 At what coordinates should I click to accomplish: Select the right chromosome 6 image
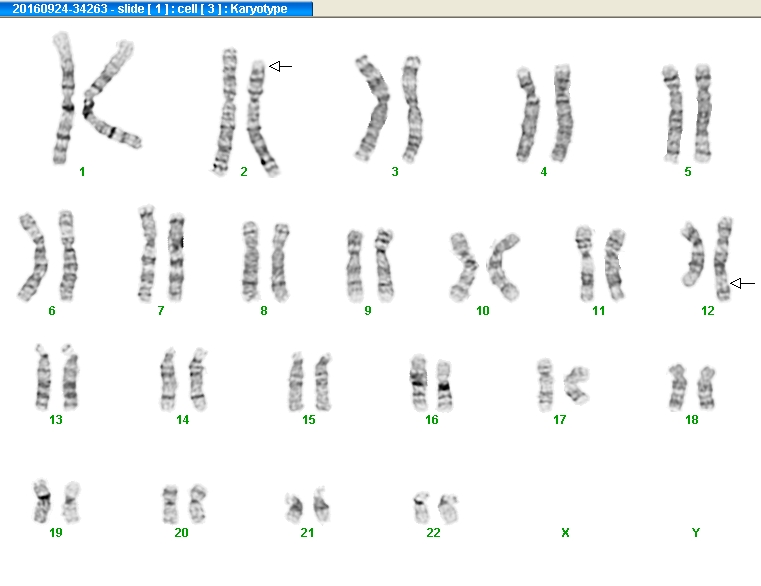(67, 255)
